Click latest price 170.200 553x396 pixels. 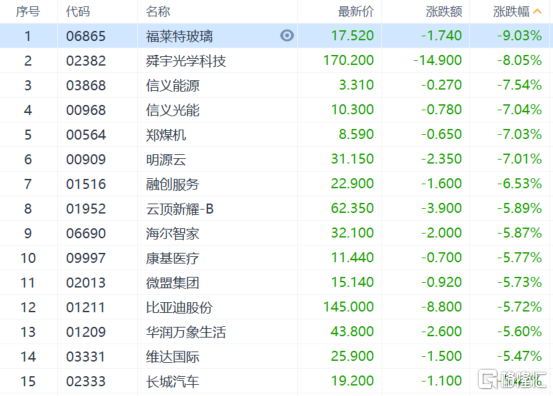[x=348, y=60]
